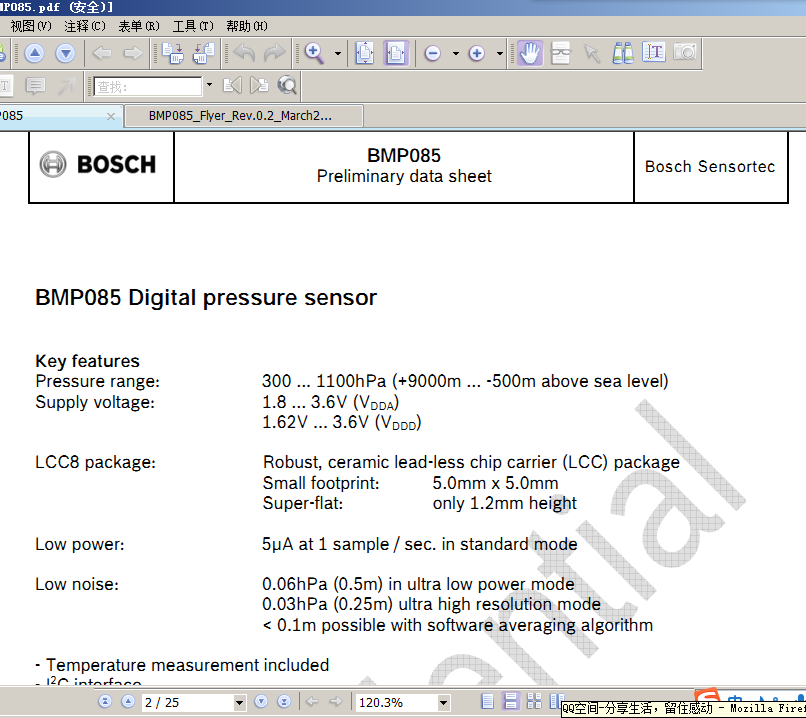806x718 pixels.
Task: Click the round plus zoom in button
Action: [477, 53]
